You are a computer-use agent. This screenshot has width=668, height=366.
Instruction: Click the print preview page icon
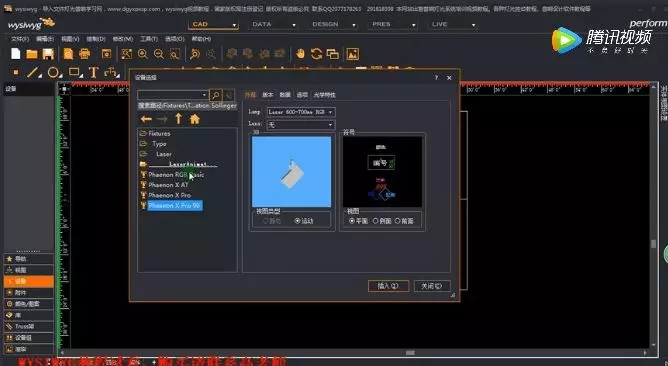tap(68, 54)
